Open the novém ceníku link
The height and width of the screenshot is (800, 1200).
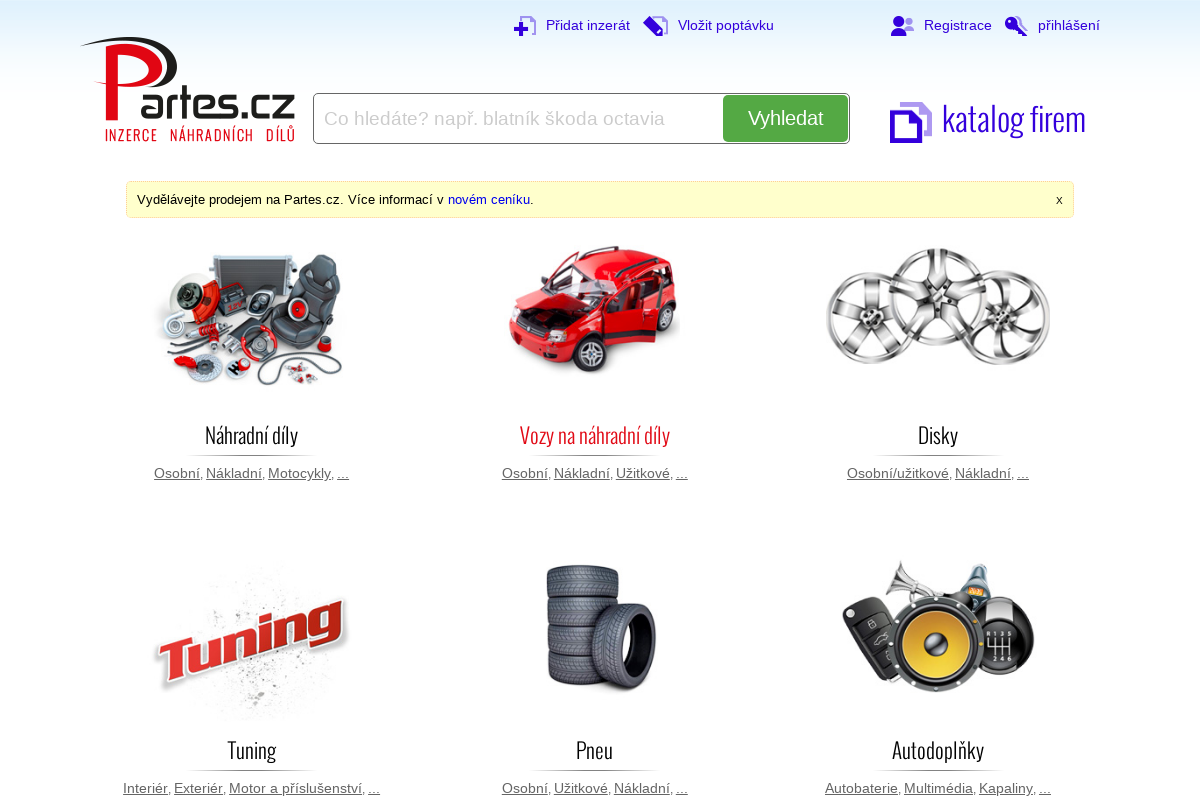point(490,200)
